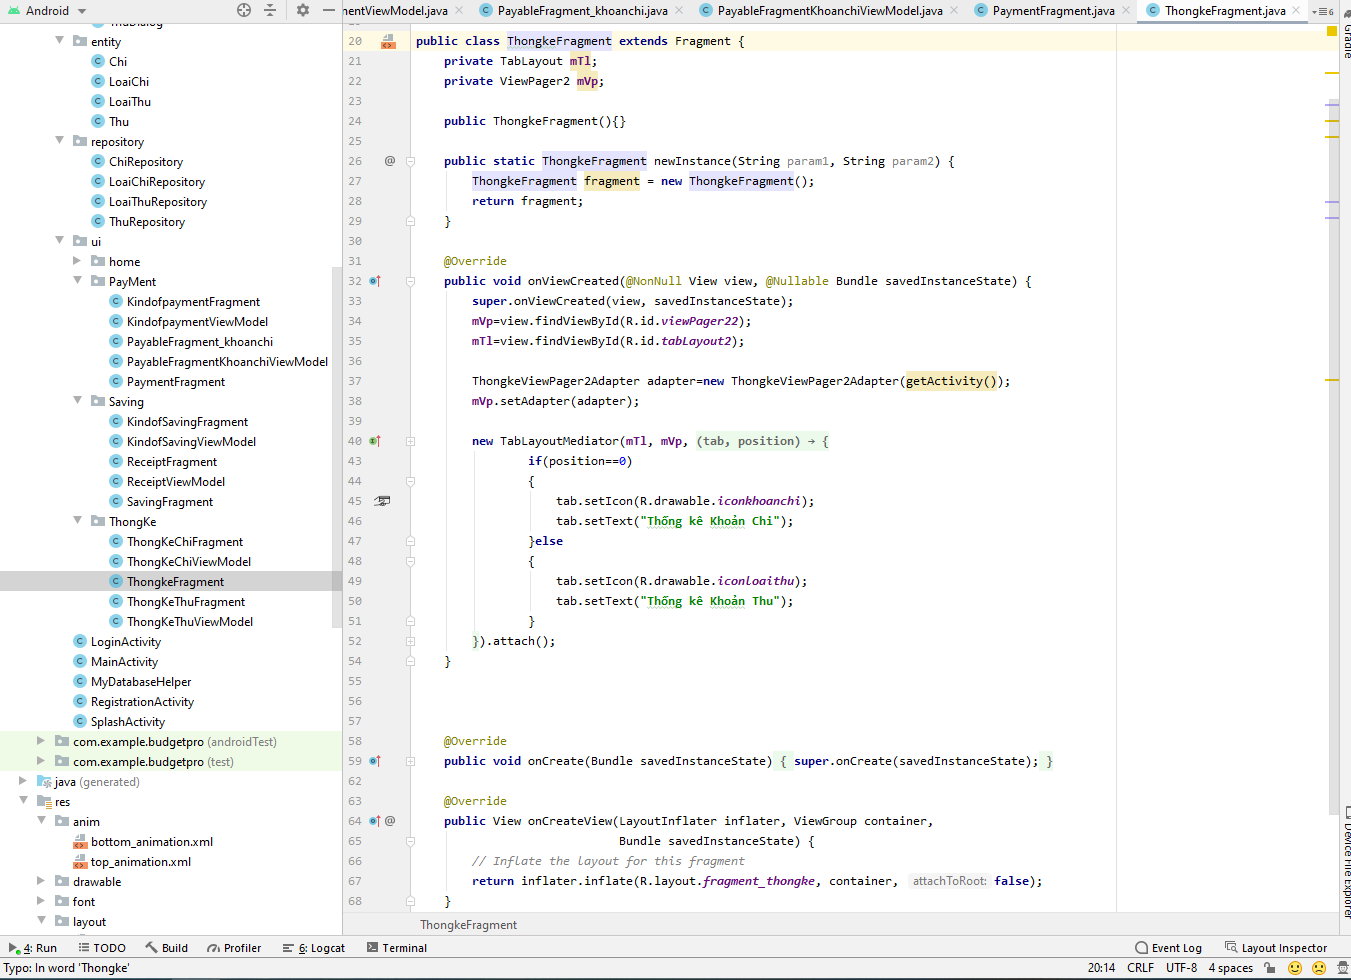Change UTF-8 file encoding
This screenshot has width=1351, height=980.
[1181, 968]
